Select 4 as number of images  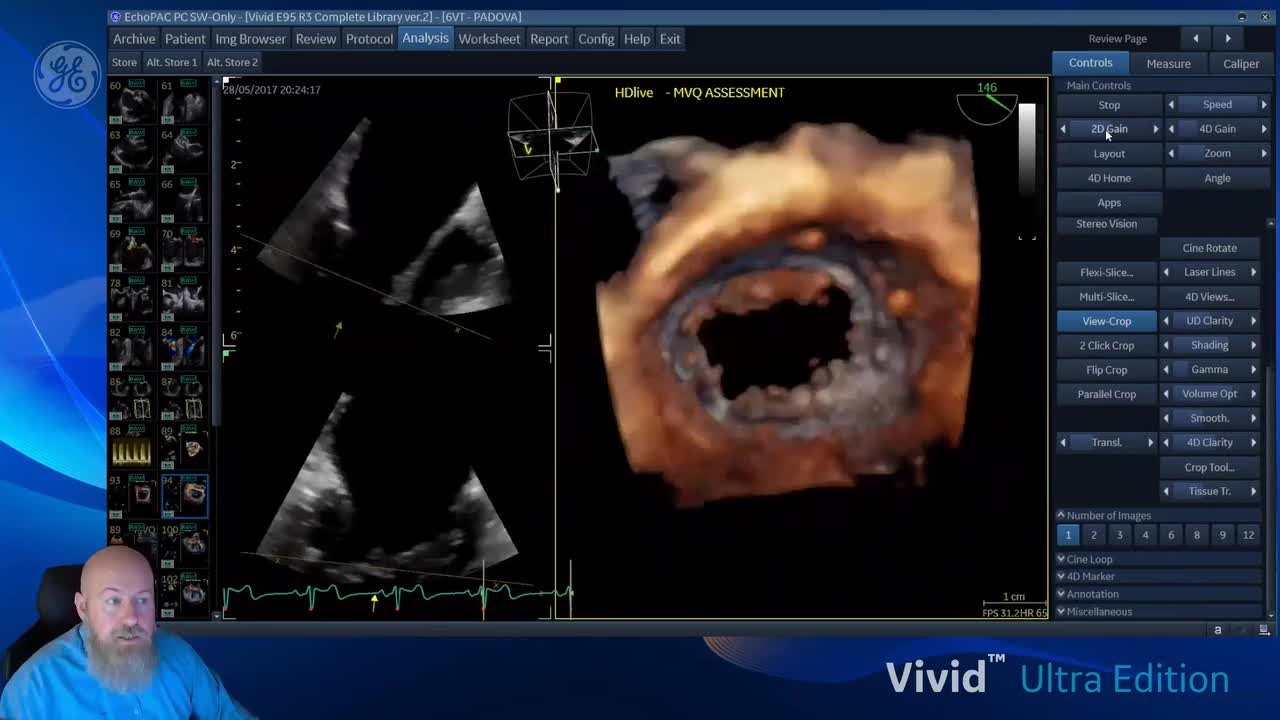(1145, 535)
